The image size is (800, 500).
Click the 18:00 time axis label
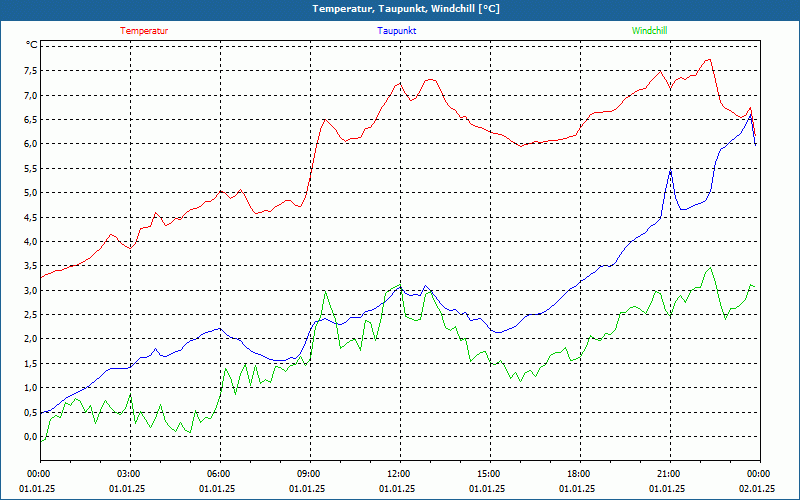(x=580, y=474)
